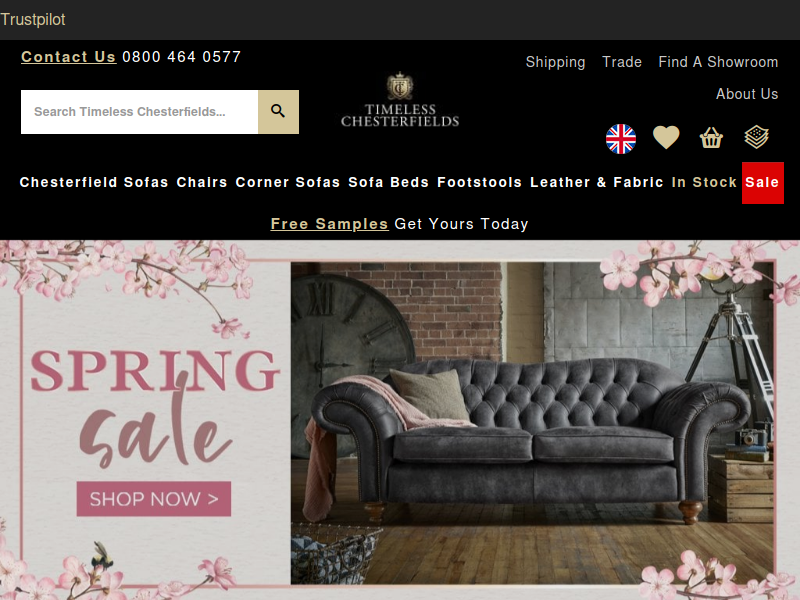Open the fabric samples stack icon
Viewport: 800px width, 600px height.
(756, 137)
